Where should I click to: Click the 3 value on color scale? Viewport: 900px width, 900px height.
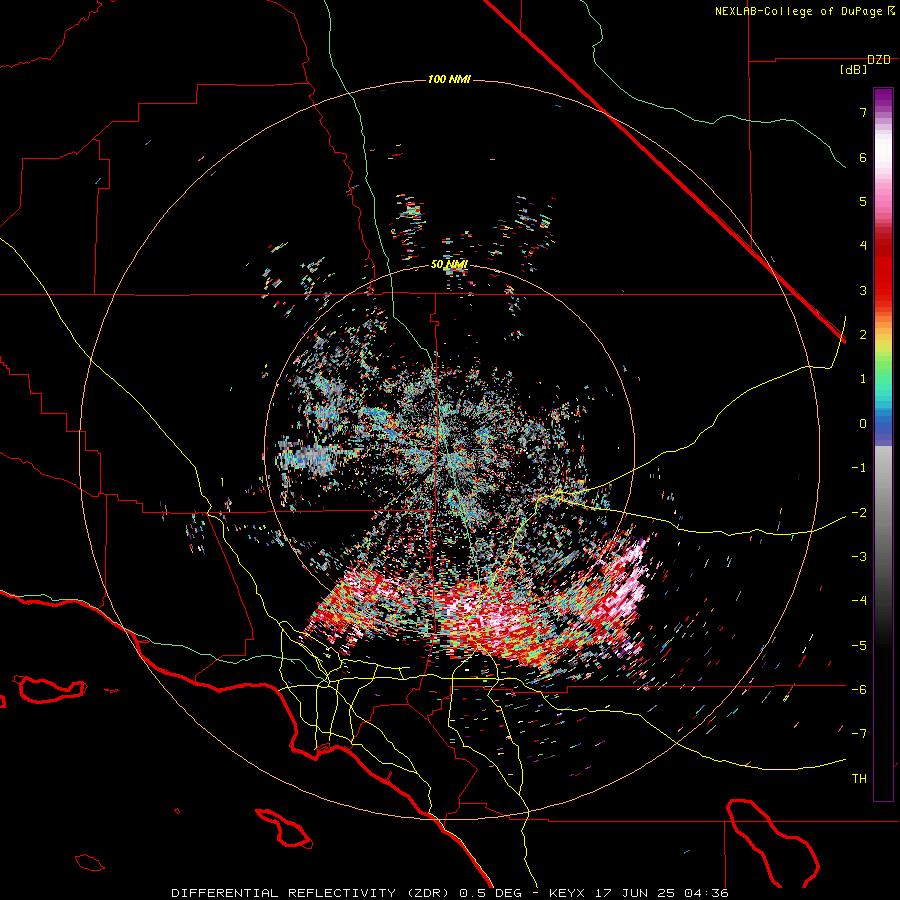point(863,290)
